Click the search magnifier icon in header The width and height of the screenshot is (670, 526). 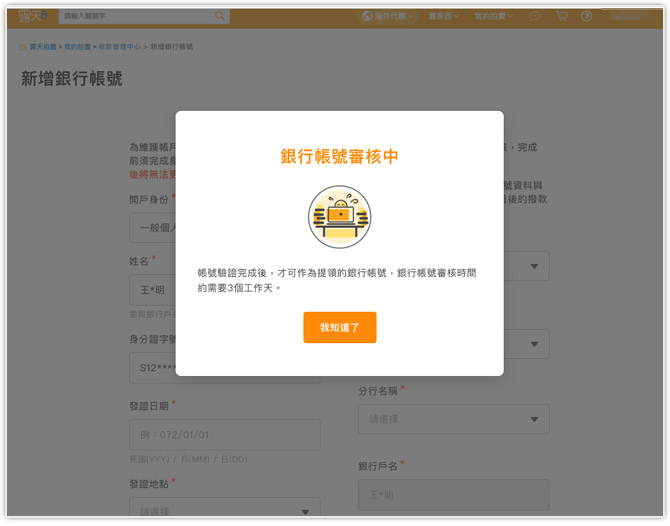(220, 16)
